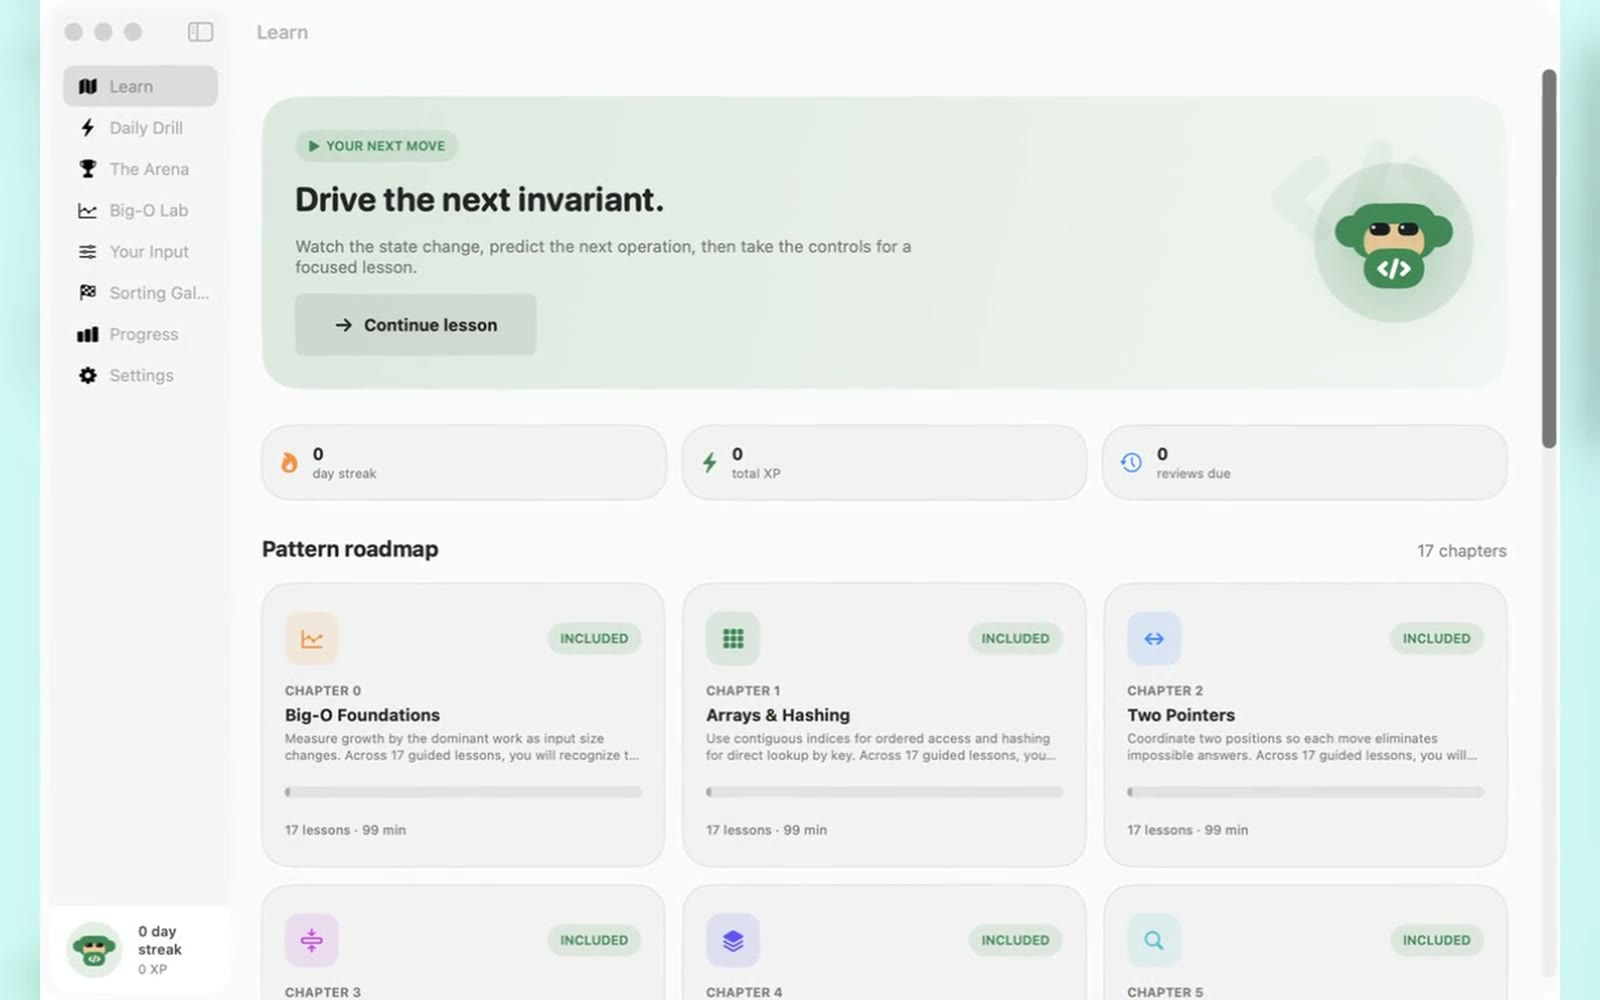Image resolution: width=1600 pixels, height=1000 pixels.
Task: Click the monkey avatar in sidebar footer
Action: pos(94,949)
